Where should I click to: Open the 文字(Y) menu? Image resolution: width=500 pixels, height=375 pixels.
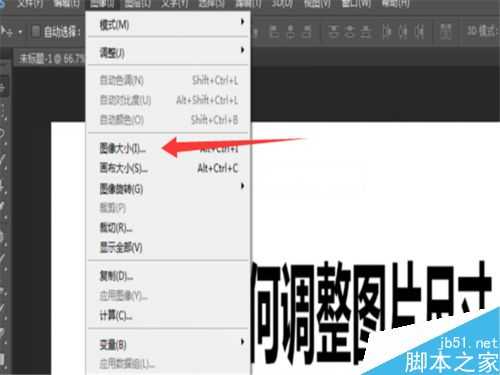click(x=174, y=3)
